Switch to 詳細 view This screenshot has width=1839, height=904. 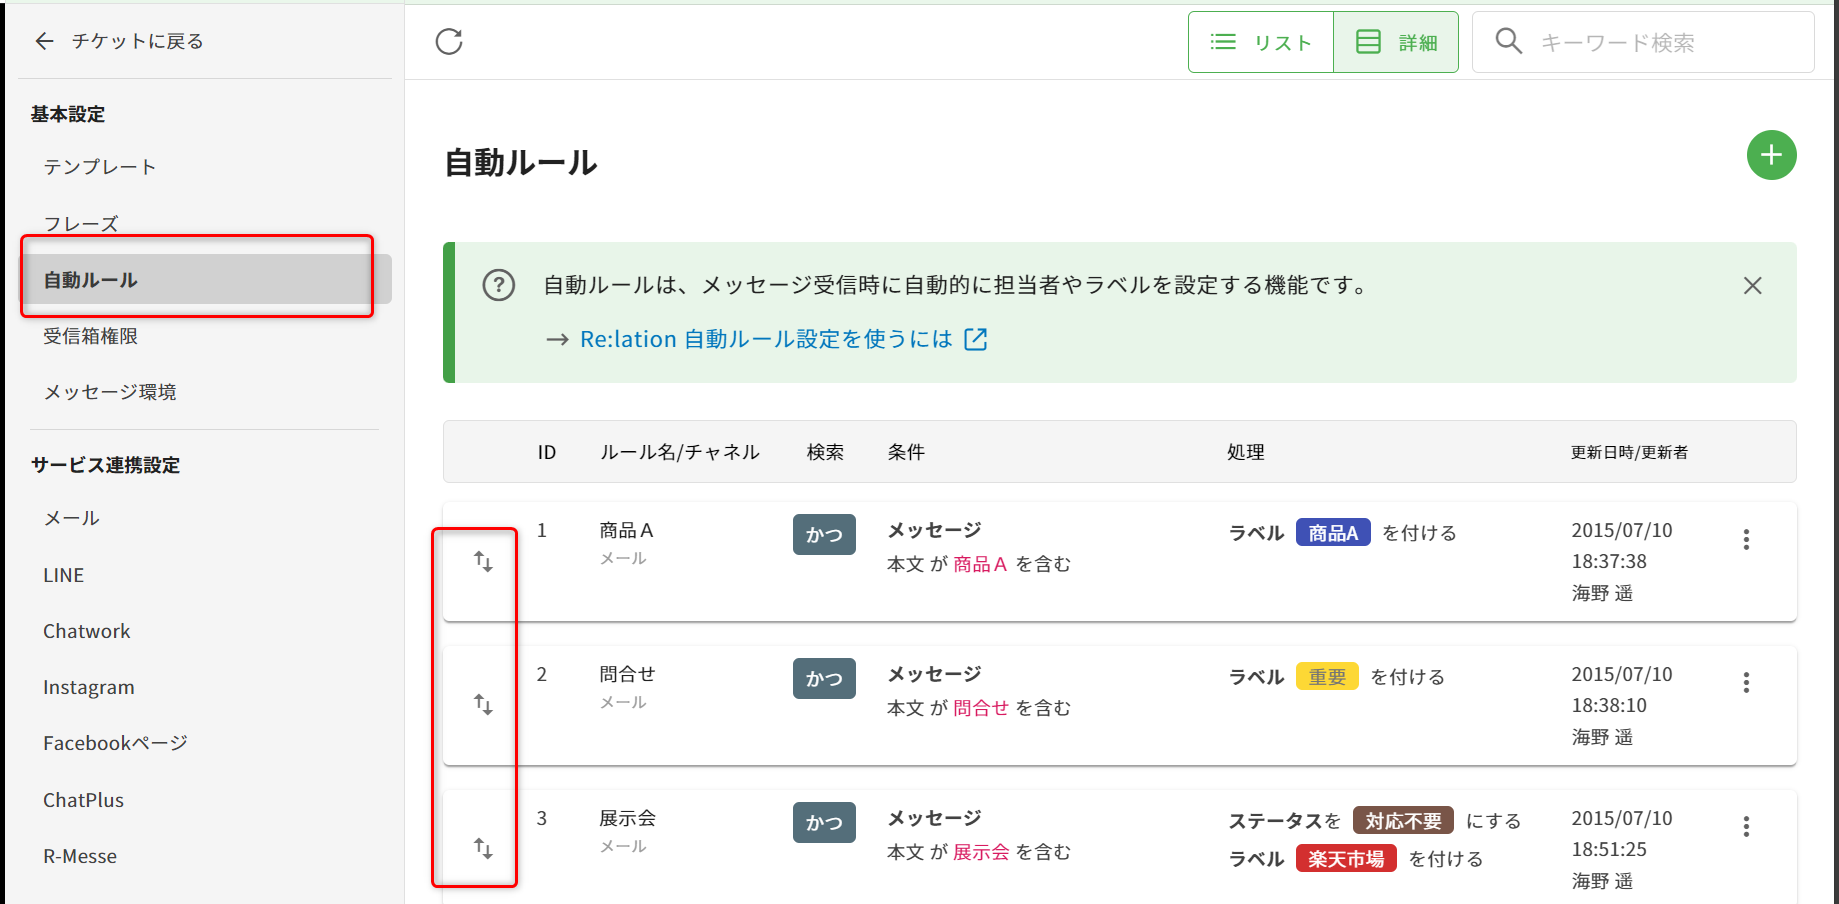point(1396,43)
